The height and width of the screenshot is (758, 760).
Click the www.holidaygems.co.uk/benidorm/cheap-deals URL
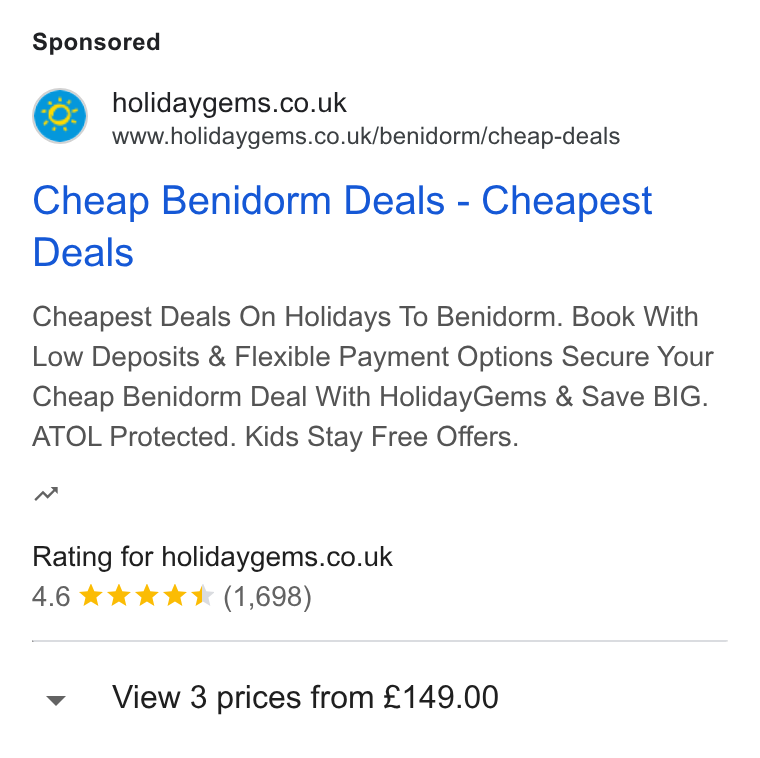tap(366, 136)
